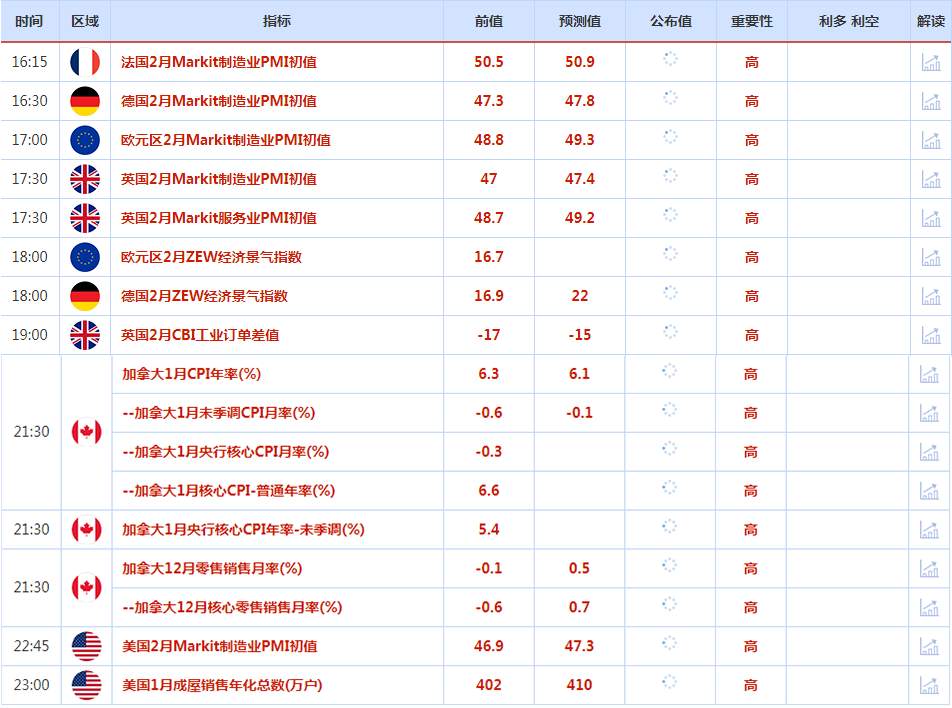The height and width of the screenshot is (708, 952).
Task: Open chart icon for 美国2月Markit制造业PMI初值
Action: coord(929,646)
